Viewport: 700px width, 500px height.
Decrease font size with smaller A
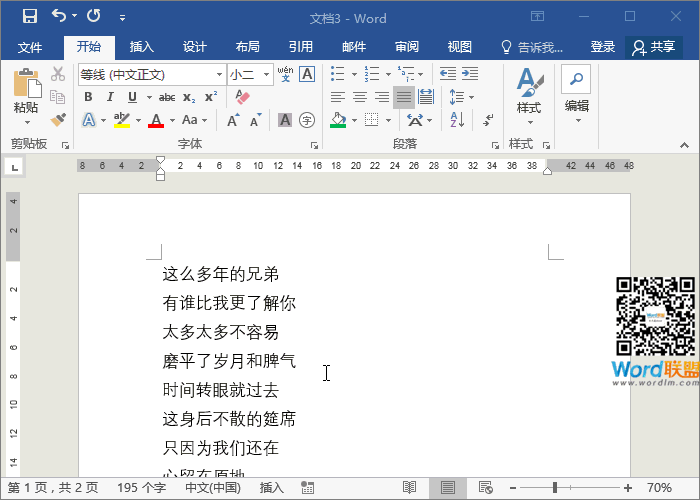coord(255,120)
